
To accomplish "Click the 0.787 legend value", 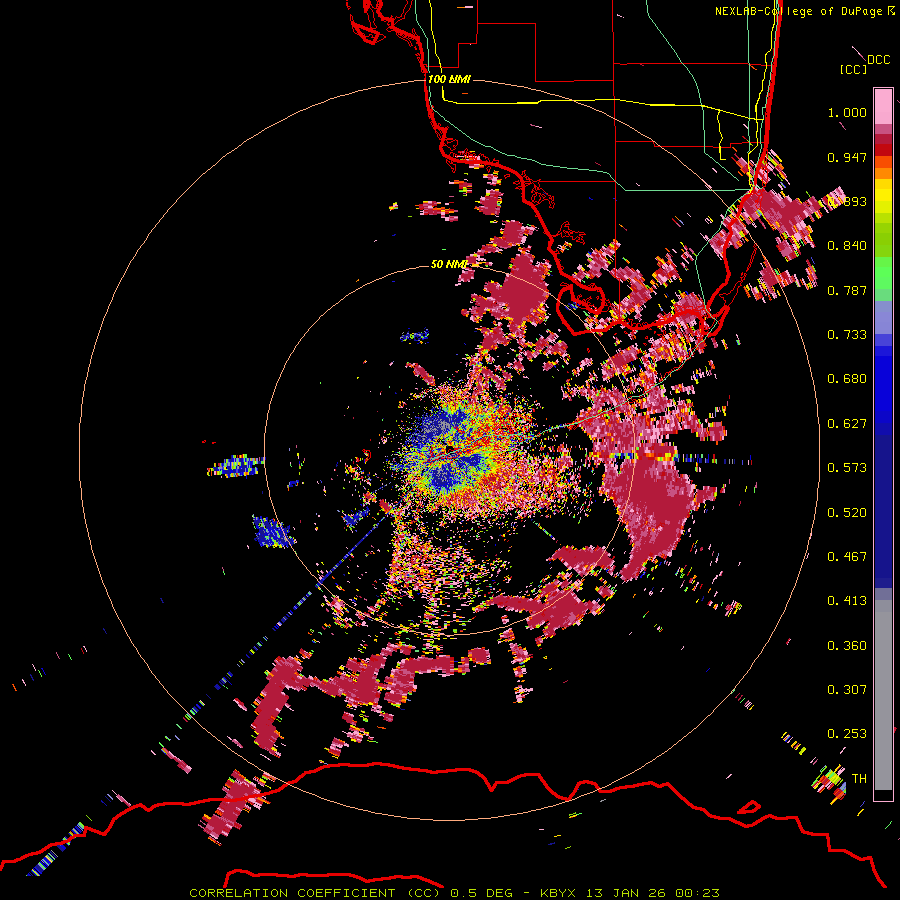I will (x=847, y=290).
